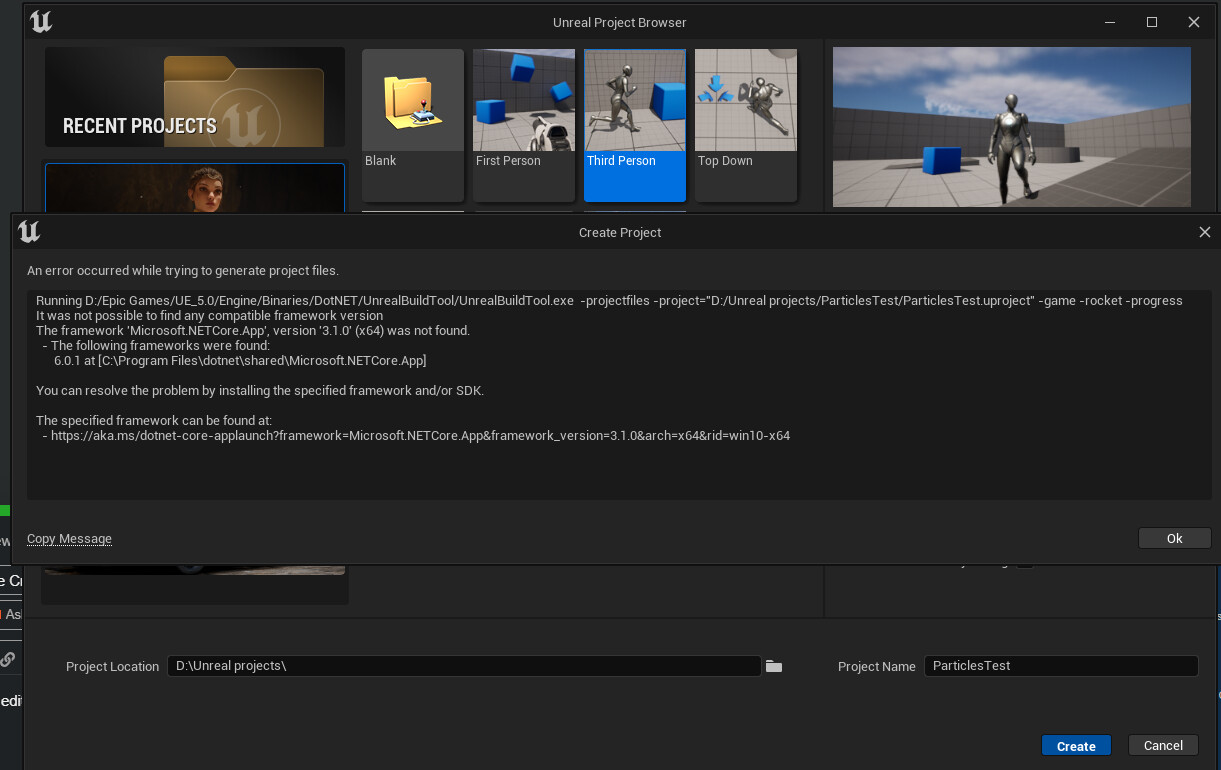Click the 'Running D:/Epic Games/UE_5.0' log line
Screen dimensions: 1221x770
click(x=609, y=301)
